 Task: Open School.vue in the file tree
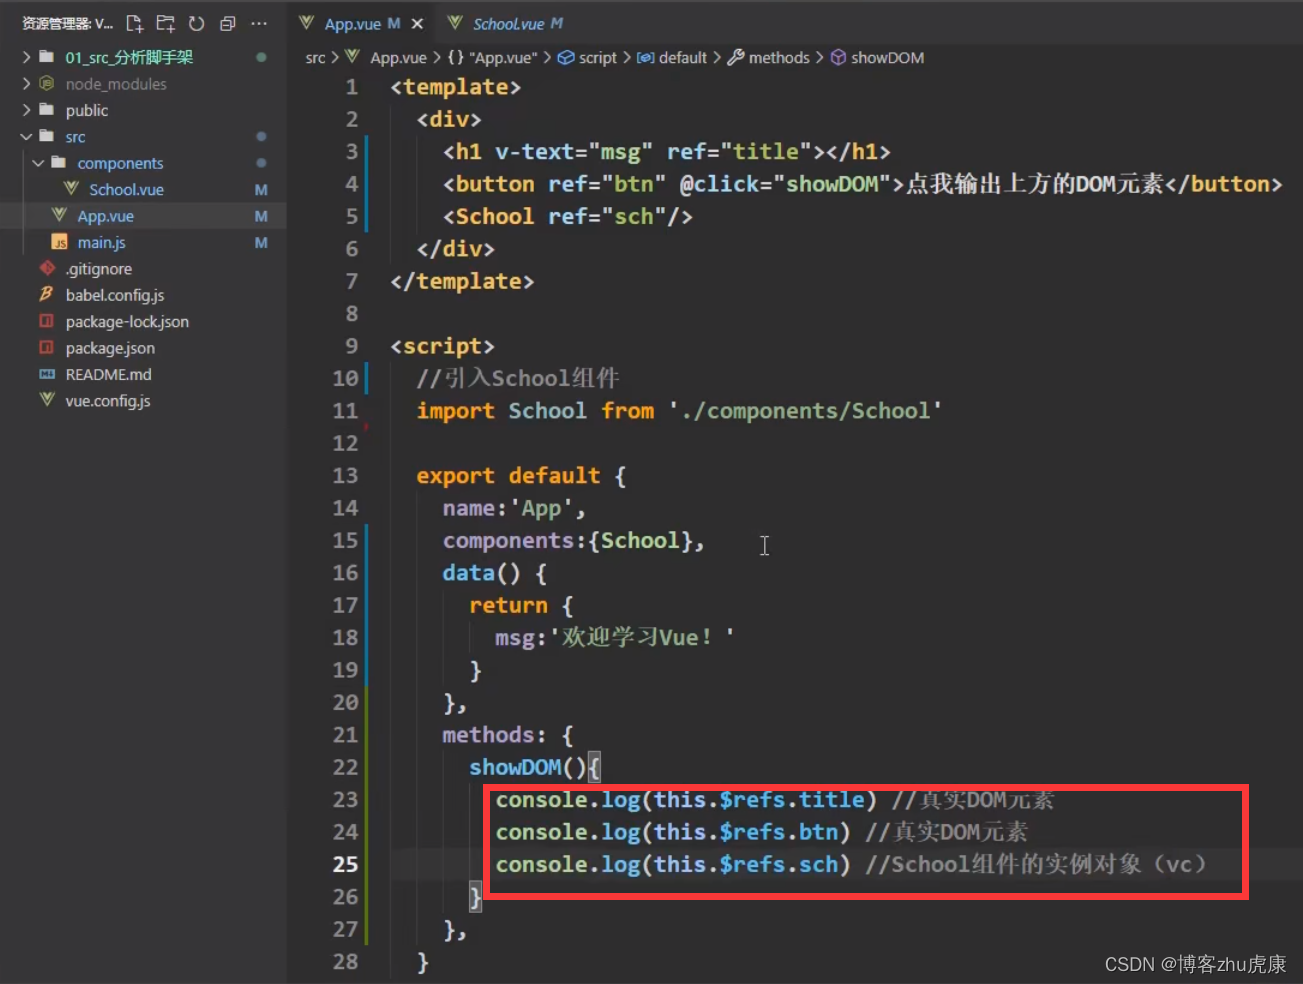click(126, 190)
